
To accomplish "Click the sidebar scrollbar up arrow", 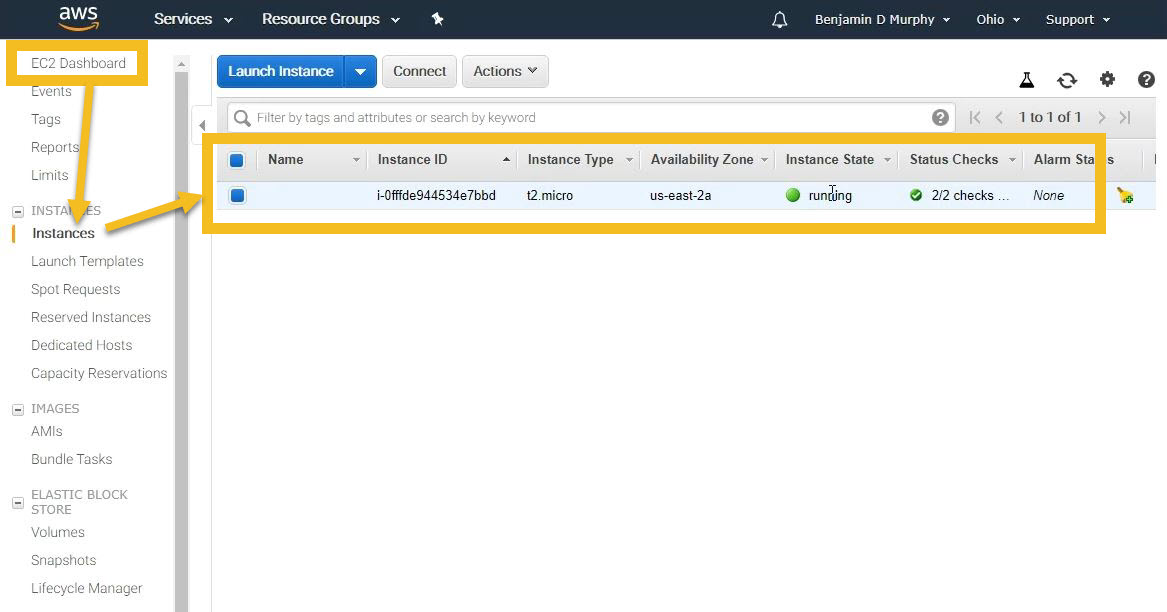I will pos(181,65).
